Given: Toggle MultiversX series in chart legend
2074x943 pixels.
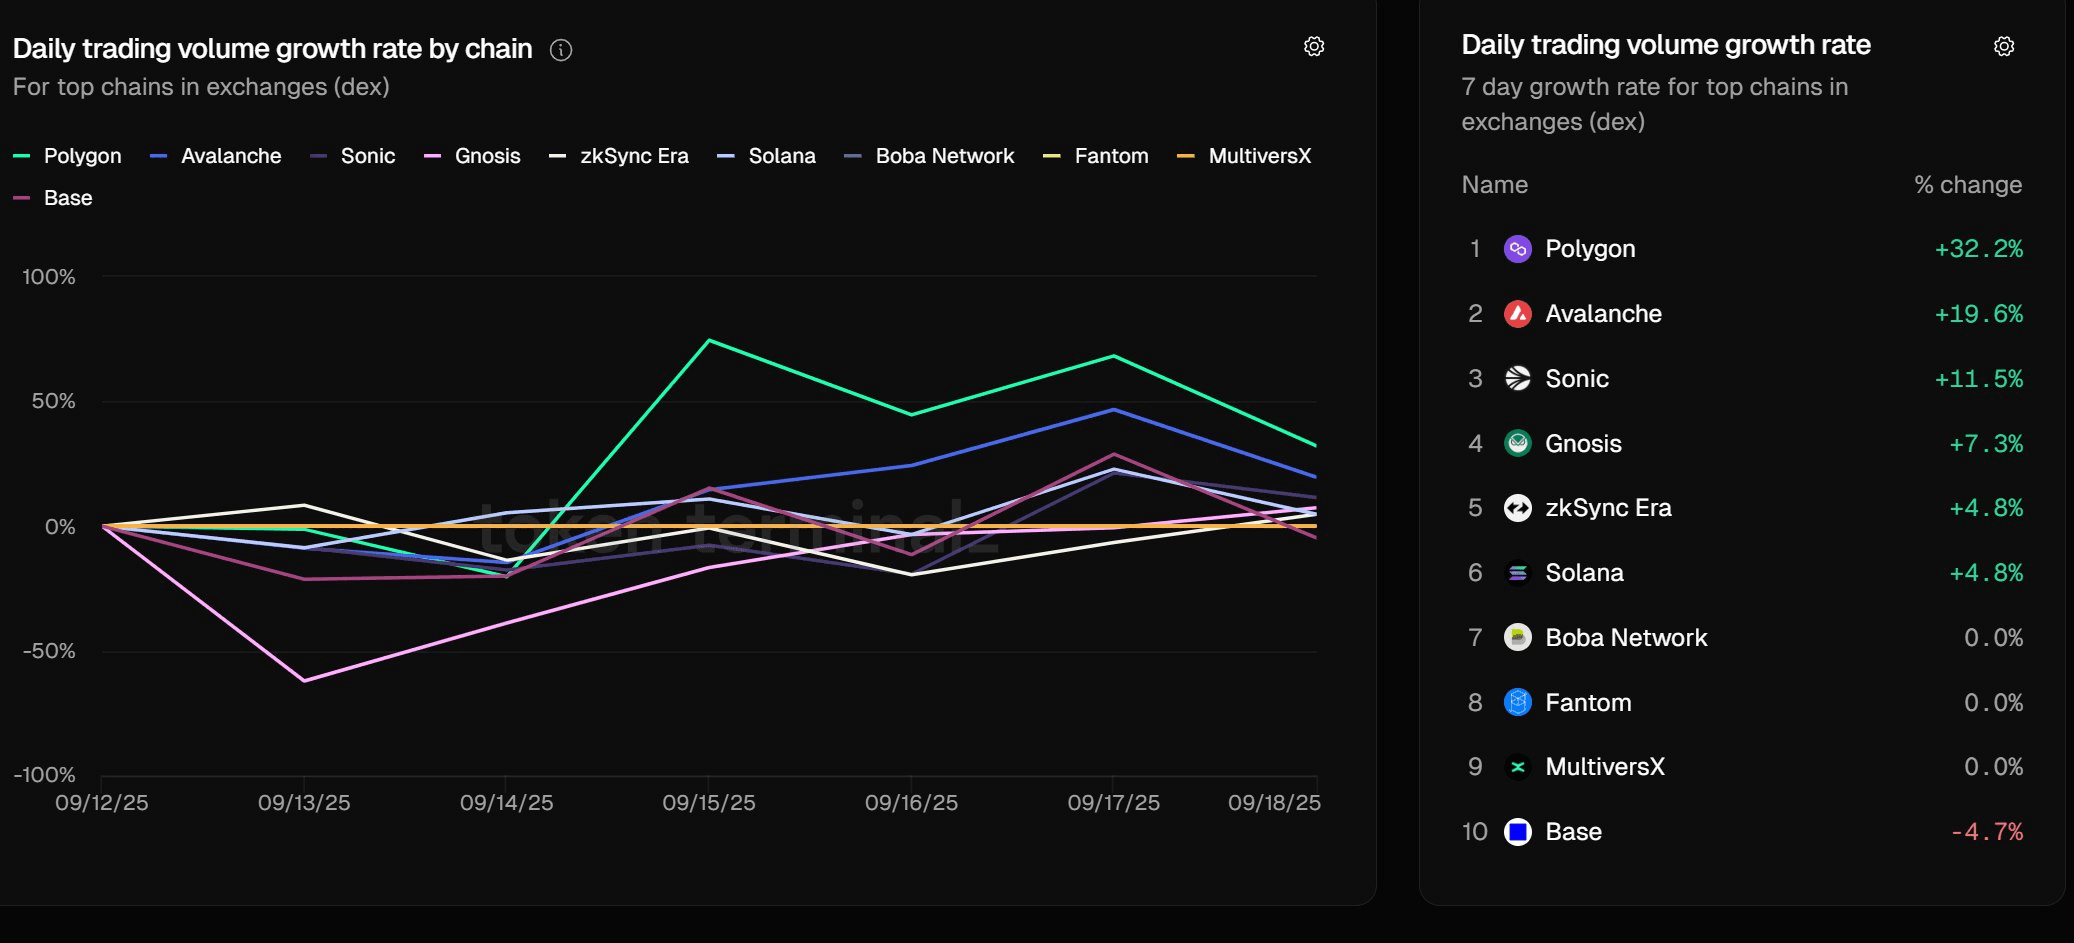Looking at the screenshot, I should [x=1244, y=156].
